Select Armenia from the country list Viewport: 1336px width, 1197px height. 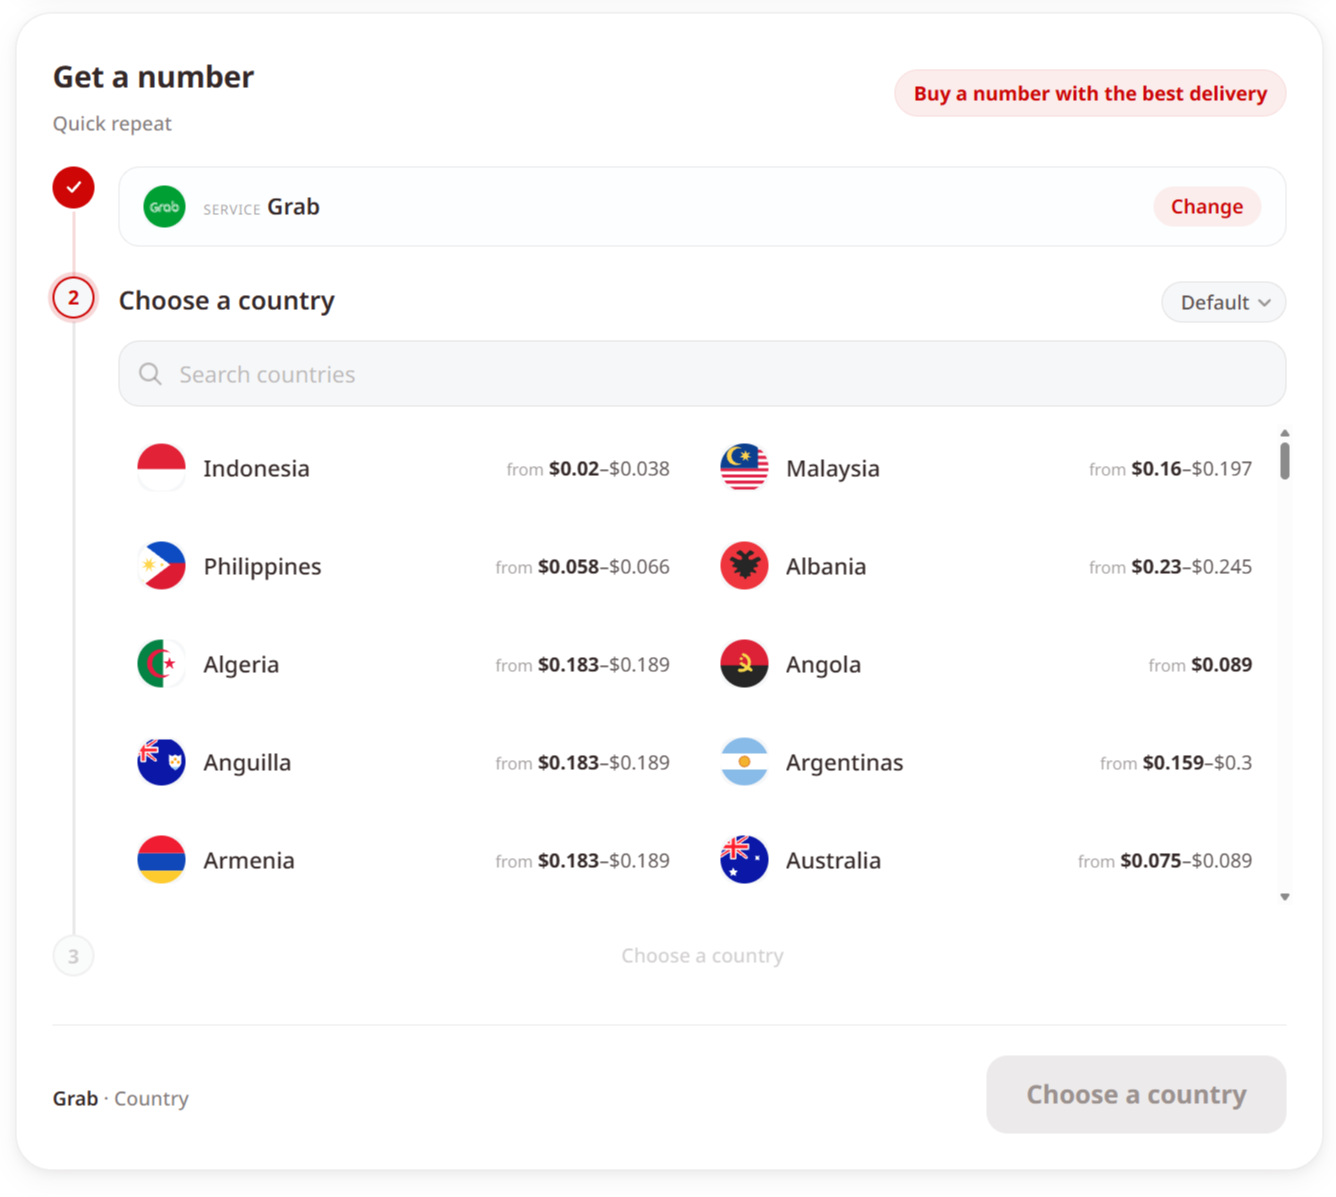403,860
